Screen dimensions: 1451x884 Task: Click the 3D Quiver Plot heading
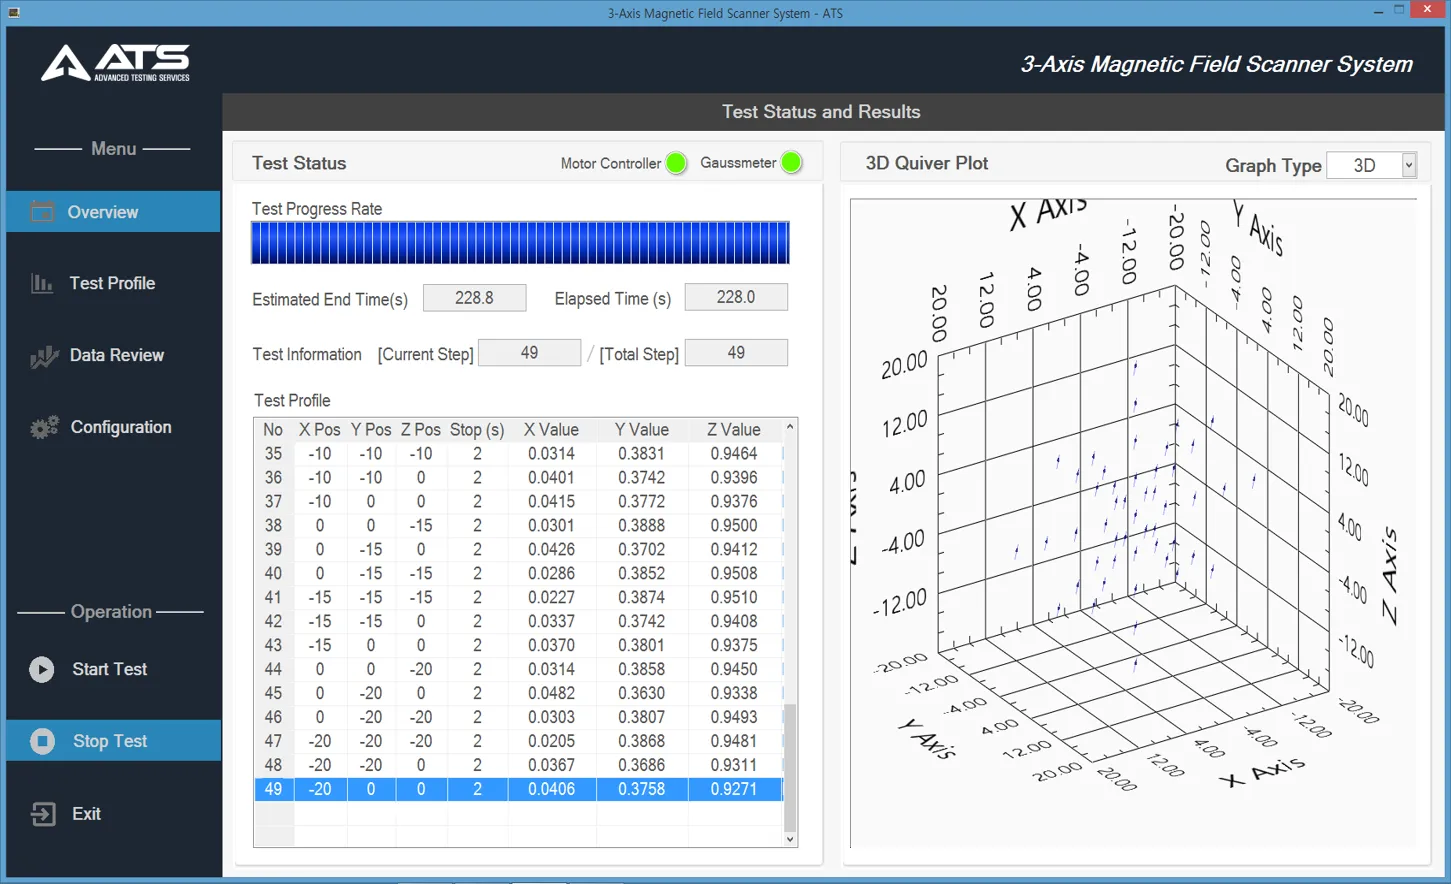(x=927, y=164)
